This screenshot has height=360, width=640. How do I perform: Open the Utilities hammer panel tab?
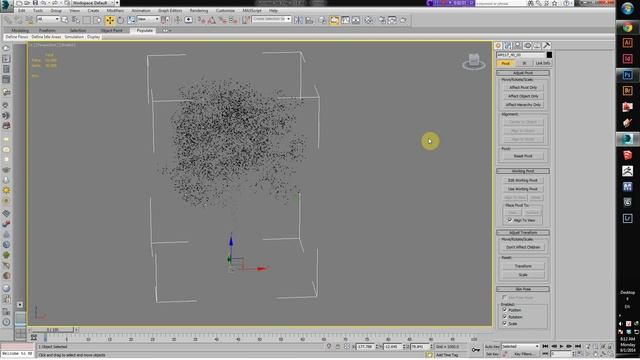coord(547,46)
